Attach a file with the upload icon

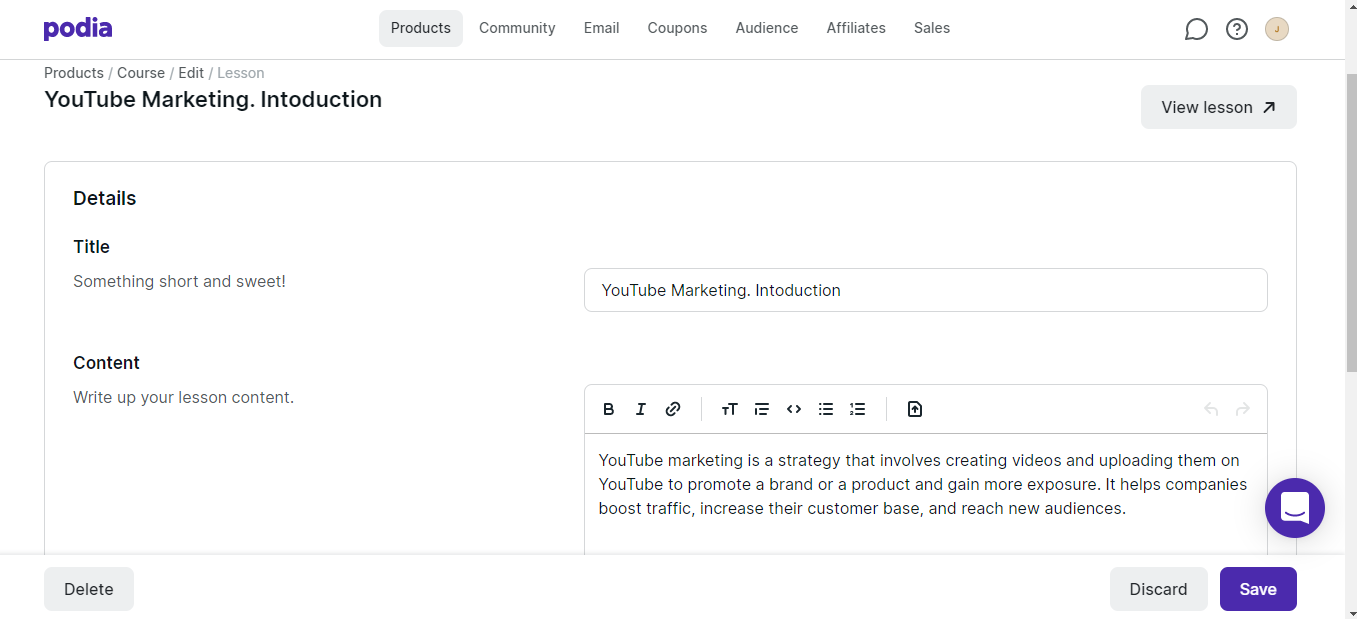point(914,409)
